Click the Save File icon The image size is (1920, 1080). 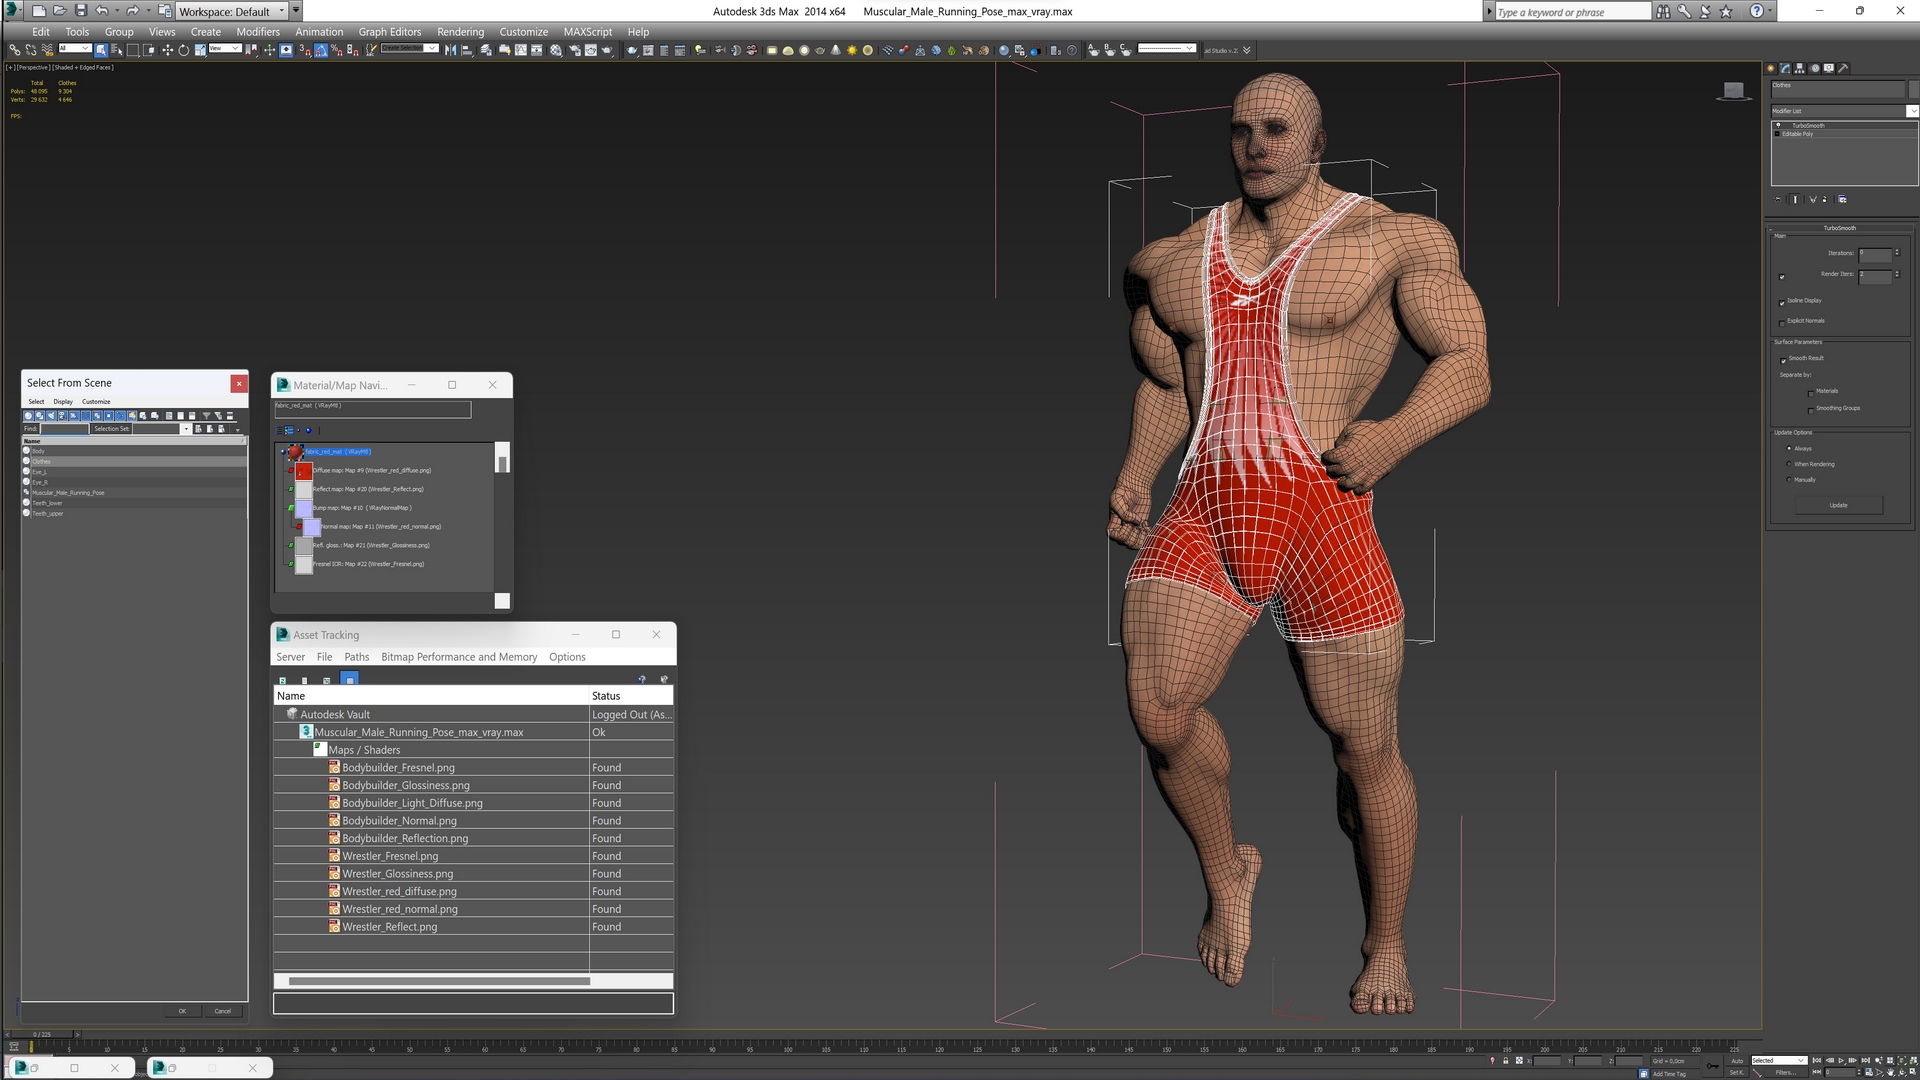click(81, 11)
